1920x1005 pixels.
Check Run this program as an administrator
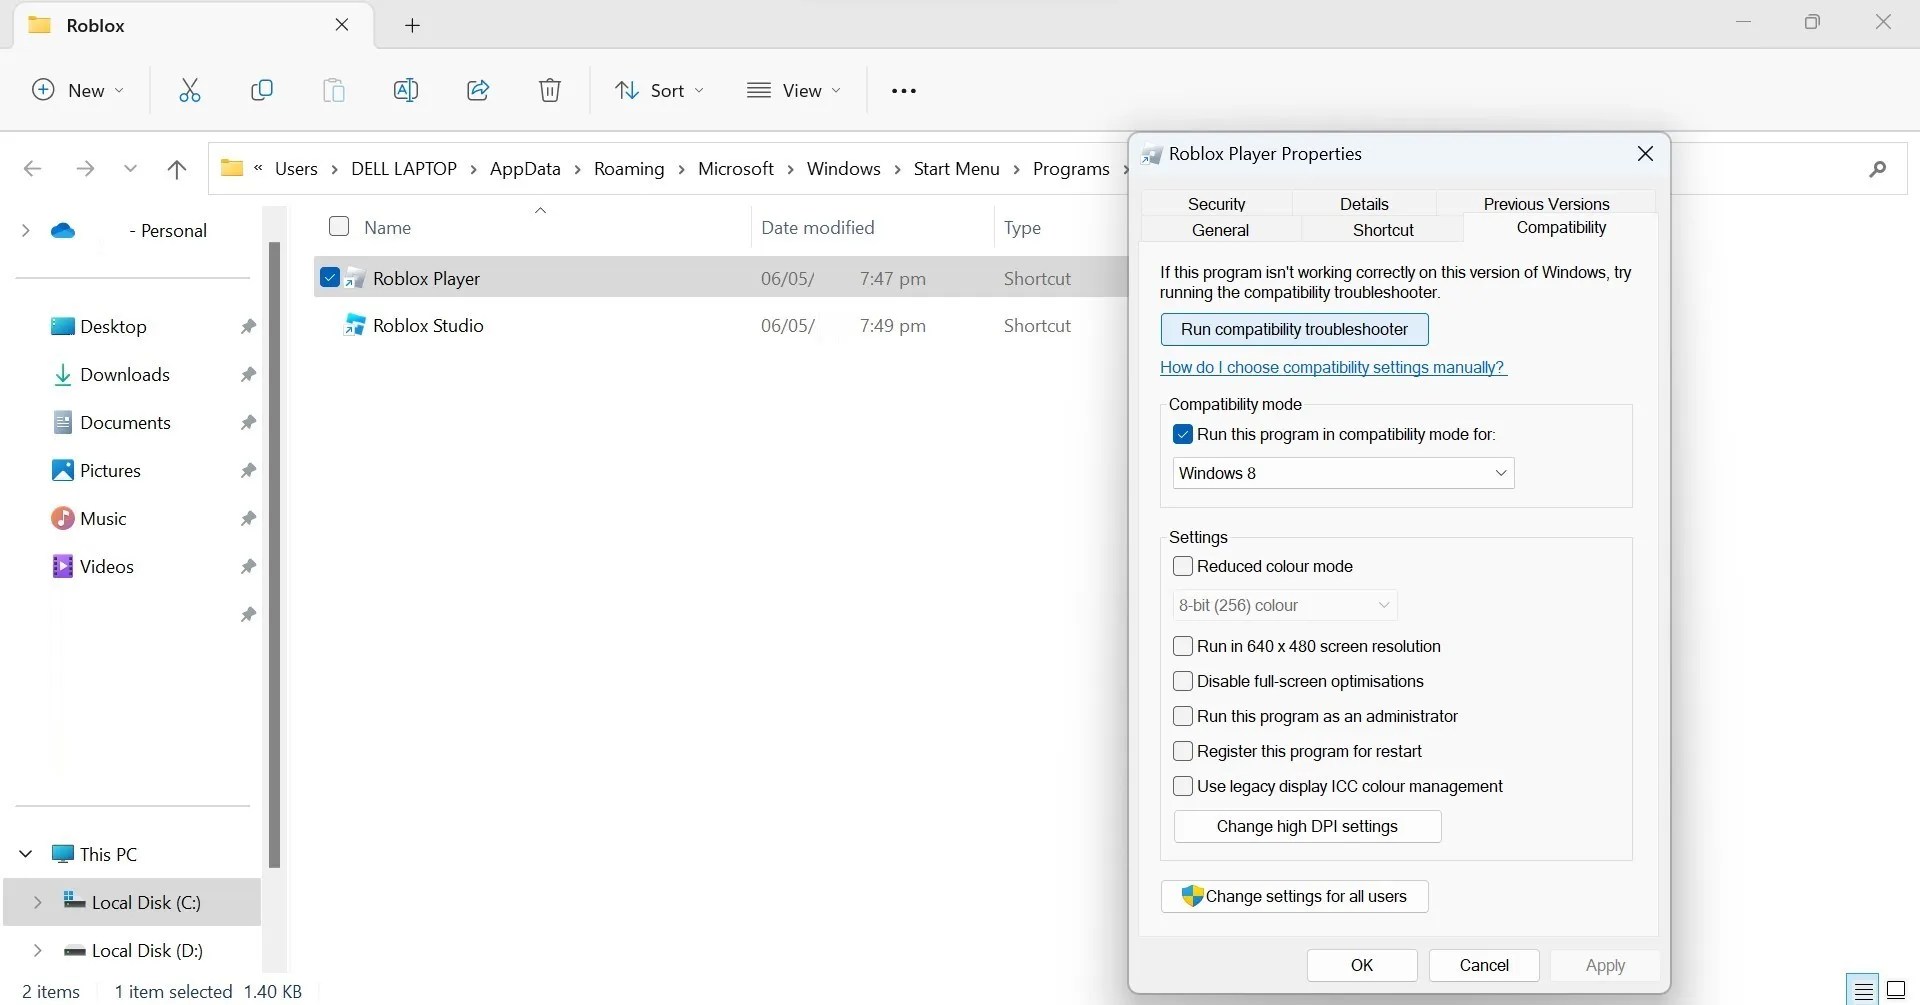pos(1183,716)
